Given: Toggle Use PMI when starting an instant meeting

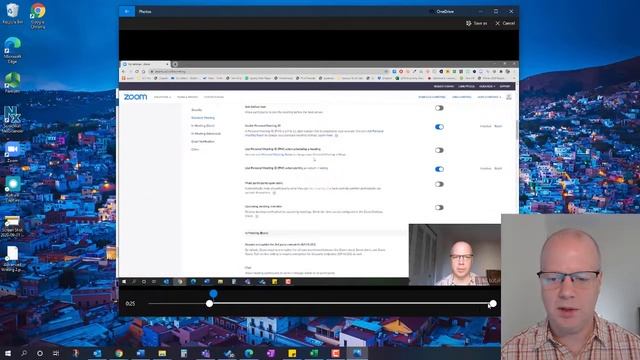Looking at the screenshot, I should [x=439, y=169].
